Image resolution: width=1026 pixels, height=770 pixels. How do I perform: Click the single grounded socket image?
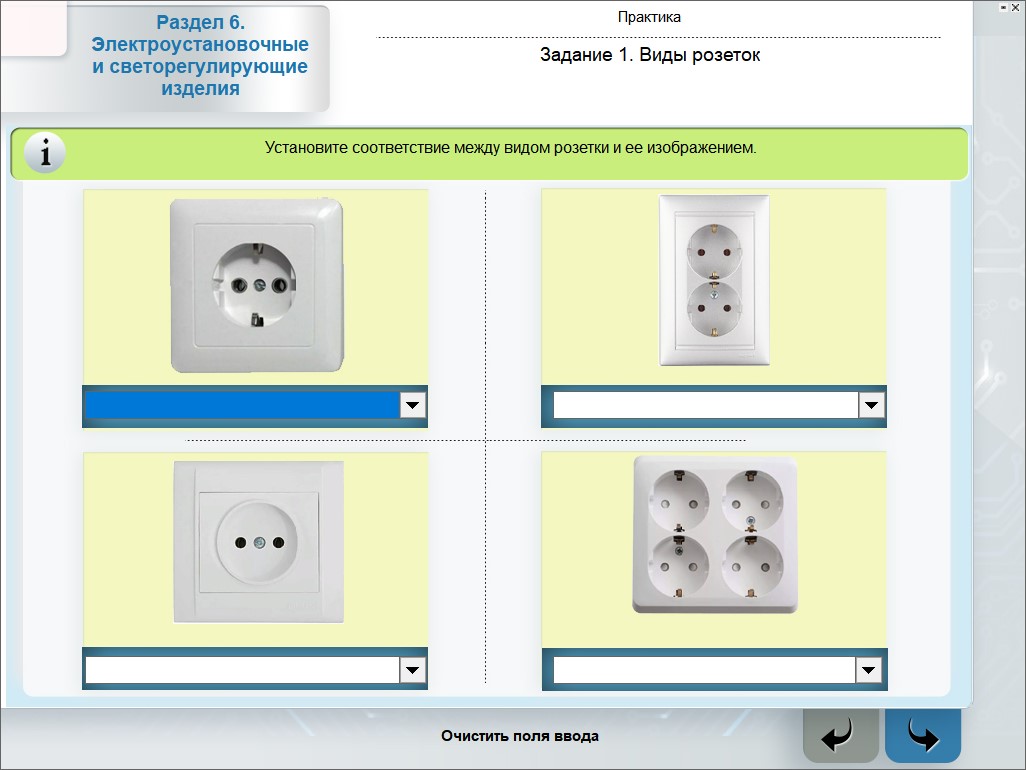[256, 285]
